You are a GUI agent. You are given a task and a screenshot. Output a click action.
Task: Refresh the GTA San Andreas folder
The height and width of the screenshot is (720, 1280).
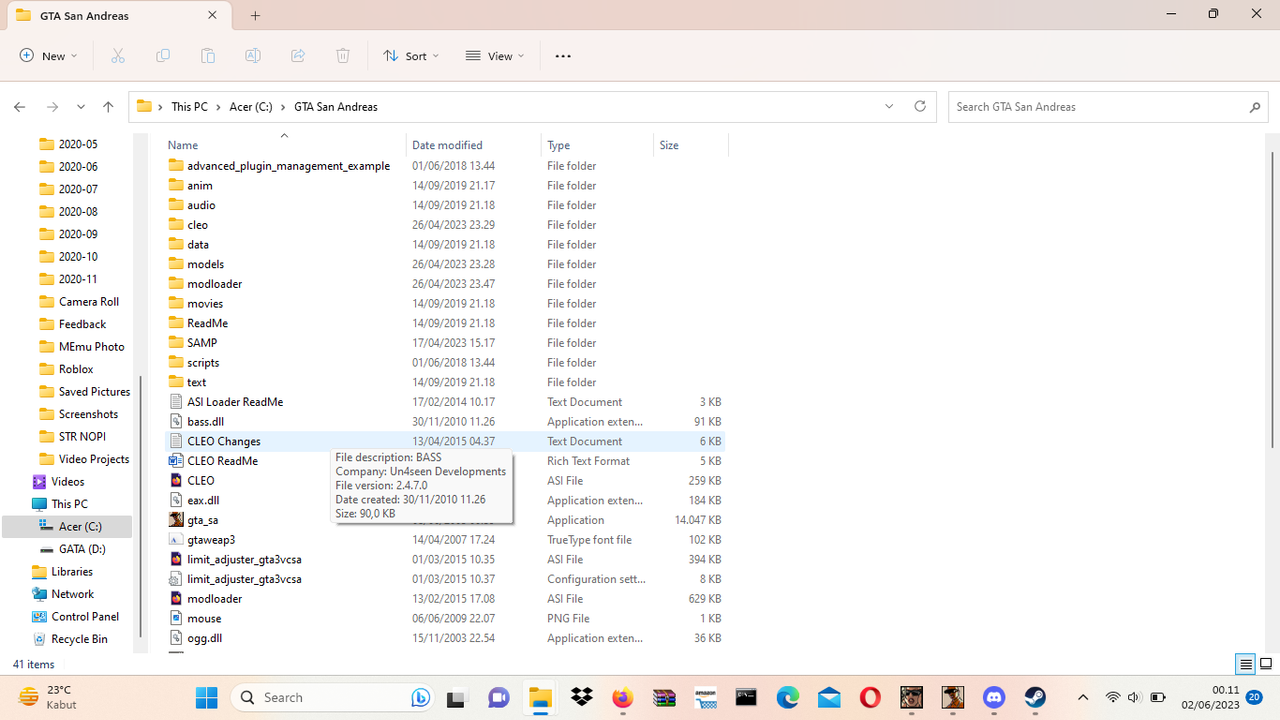click(x=920, y=106)
